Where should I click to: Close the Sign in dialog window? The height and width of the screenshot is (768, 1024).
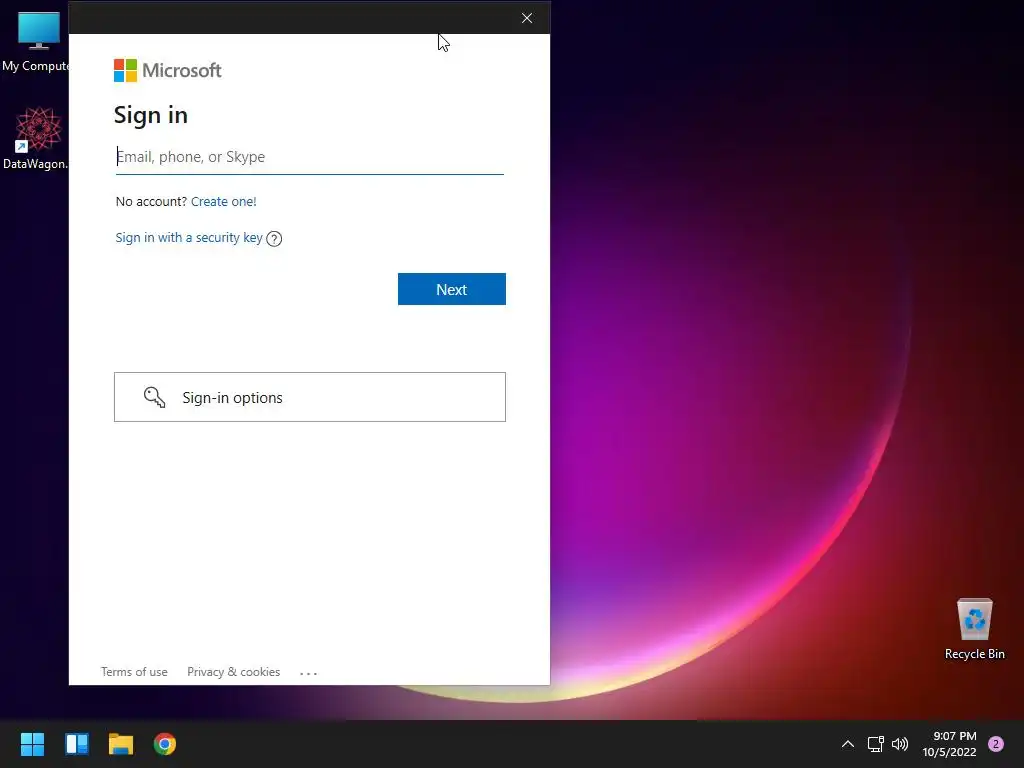pyautogui.click(x=526, y=18)
